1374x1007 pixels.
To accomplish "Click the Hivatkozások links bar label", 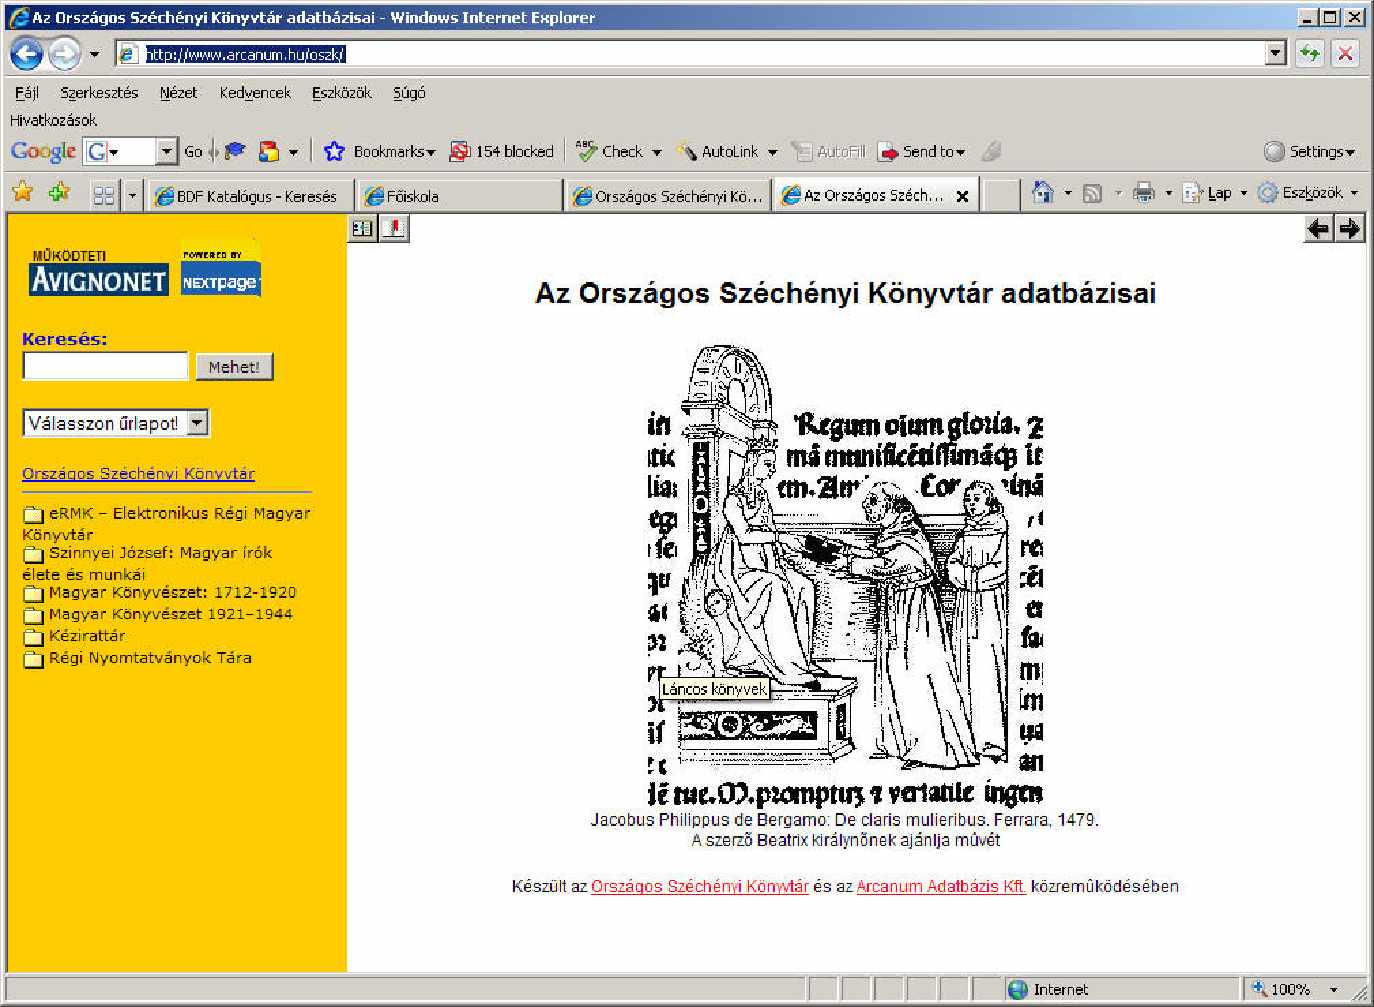I will [54, 120].
